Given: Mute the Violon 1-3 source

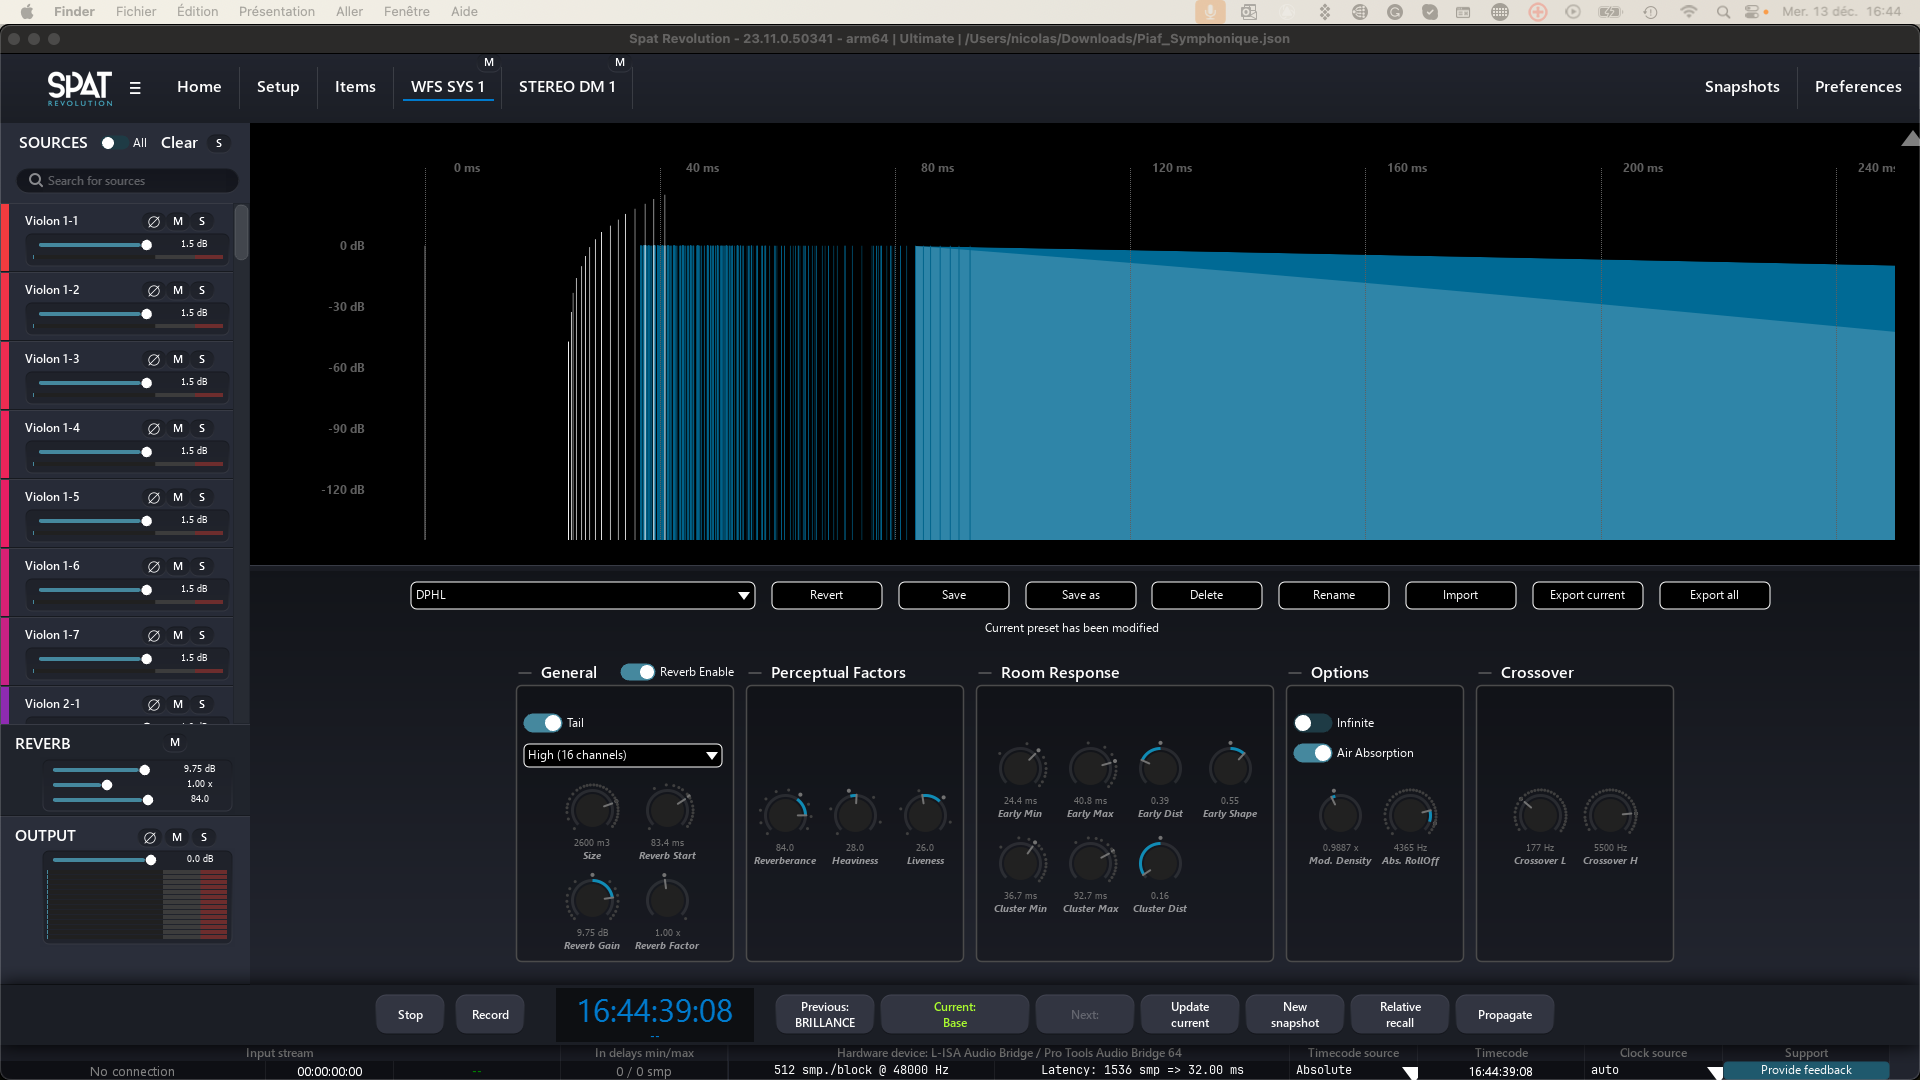Looking at the screenshot, I should [178, 359].
